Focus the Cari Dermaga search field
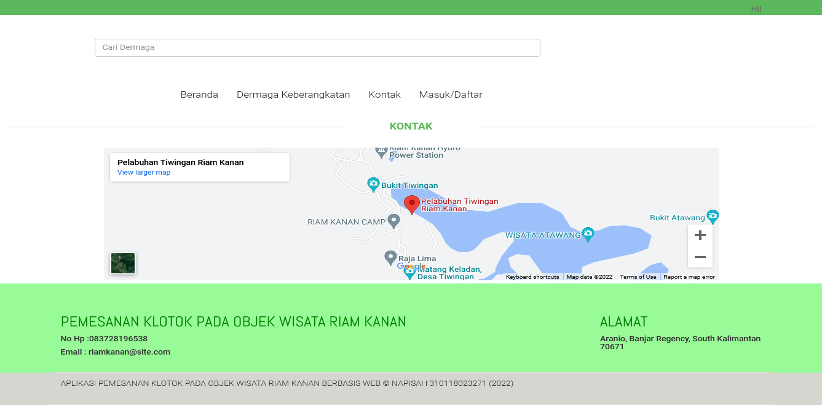This screenshot has height=406, width=822. 317,48
